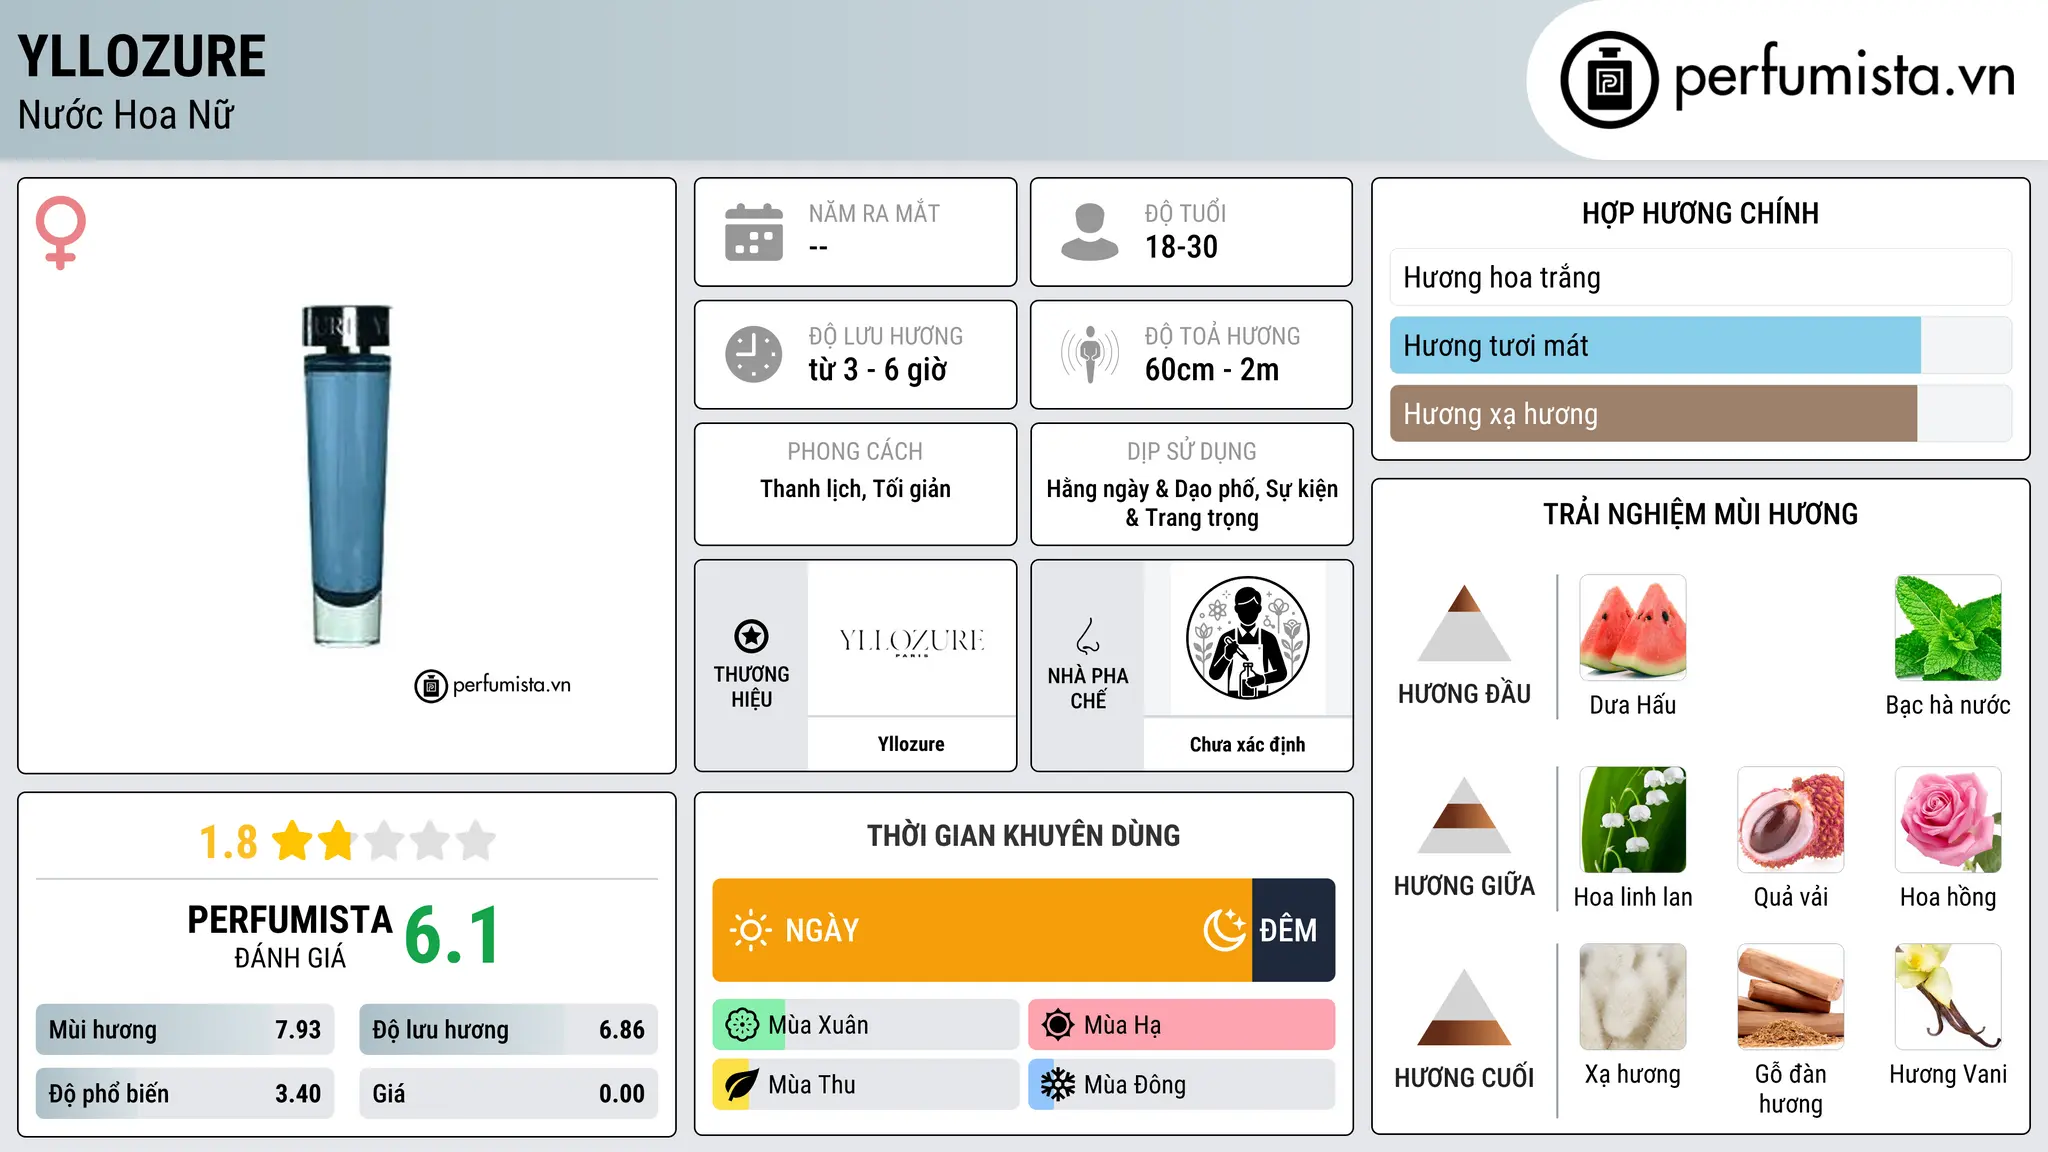The image size is (2048, 1152).
Task: Click the star badge icon above Thương hiệu
Action: tap(751, 636)
